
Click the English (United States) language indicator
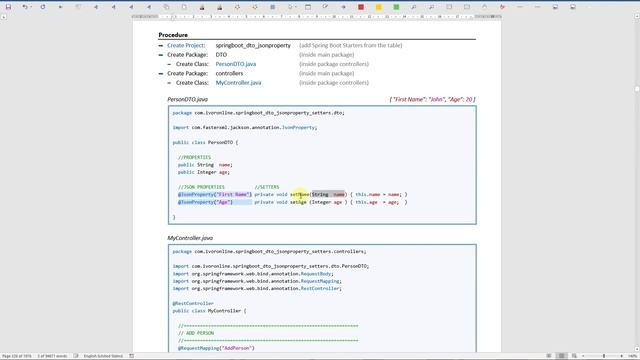[103, 356]
